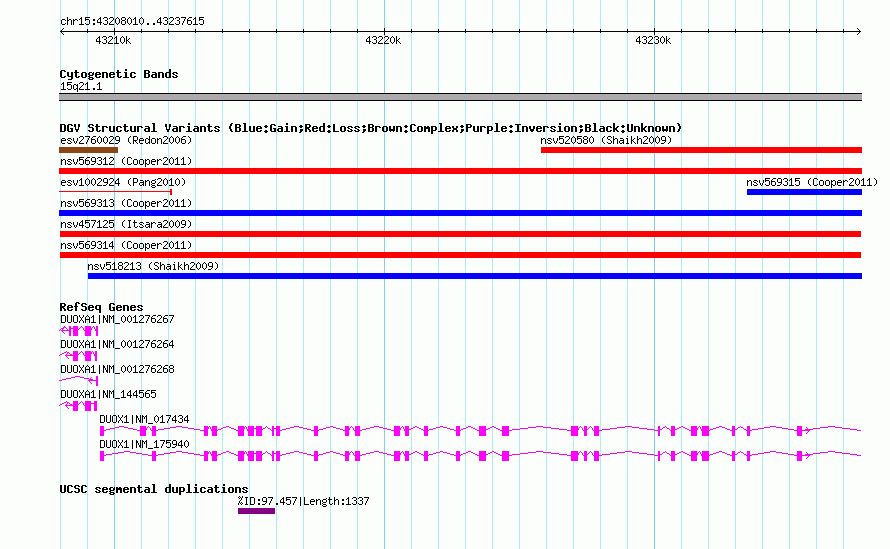Click the nsv457125 (Itsara2009) red bar

[x=460, y=234]
